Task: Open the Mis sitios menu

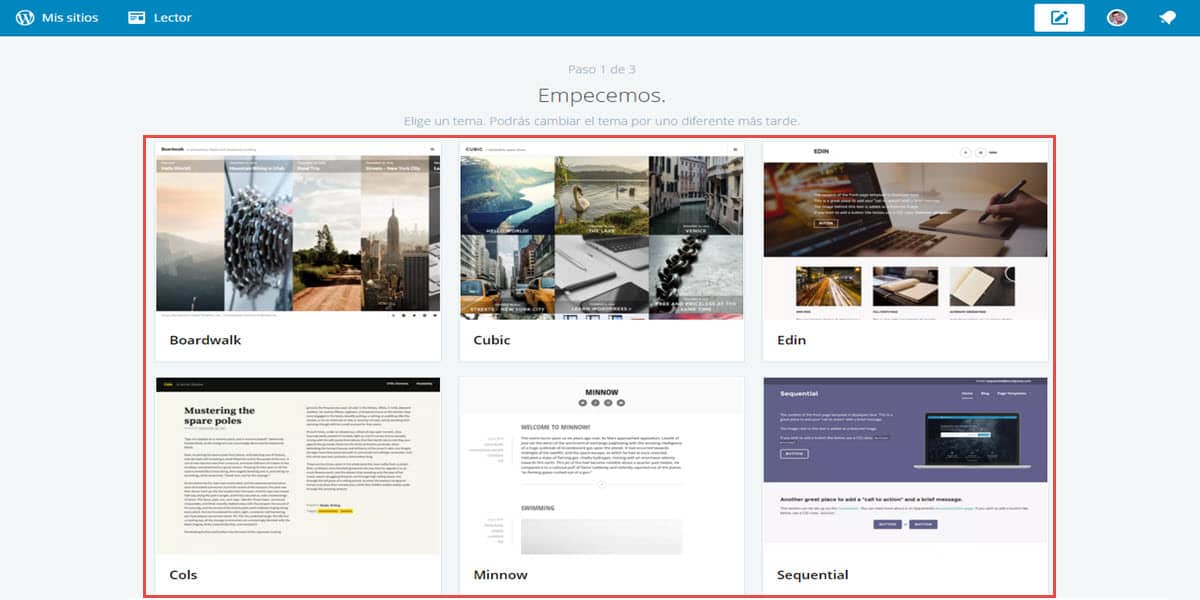Action: [57, 18]
